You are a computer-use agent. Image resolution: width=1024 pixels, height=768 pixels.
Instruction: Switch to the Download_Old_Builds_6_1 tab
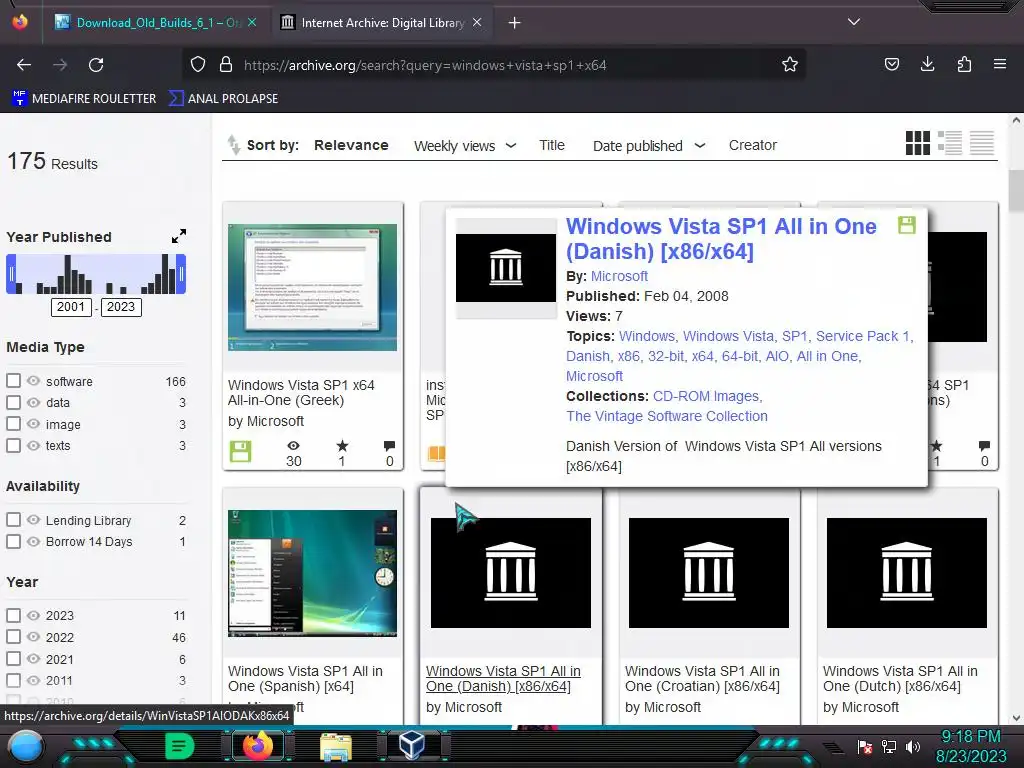click(x=157, y=23)
